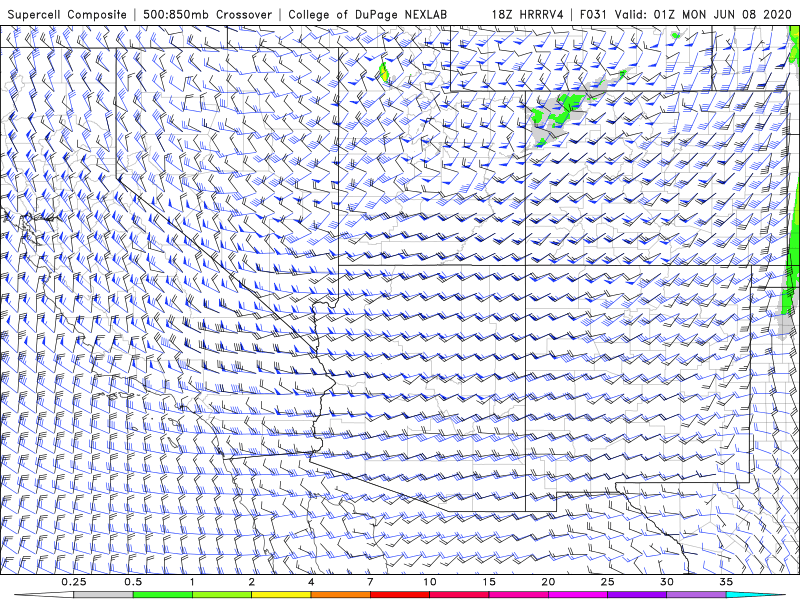This screenshot has height=600, width=800.
Task: Click the "15" colorbar label
Action: (489, 582)
